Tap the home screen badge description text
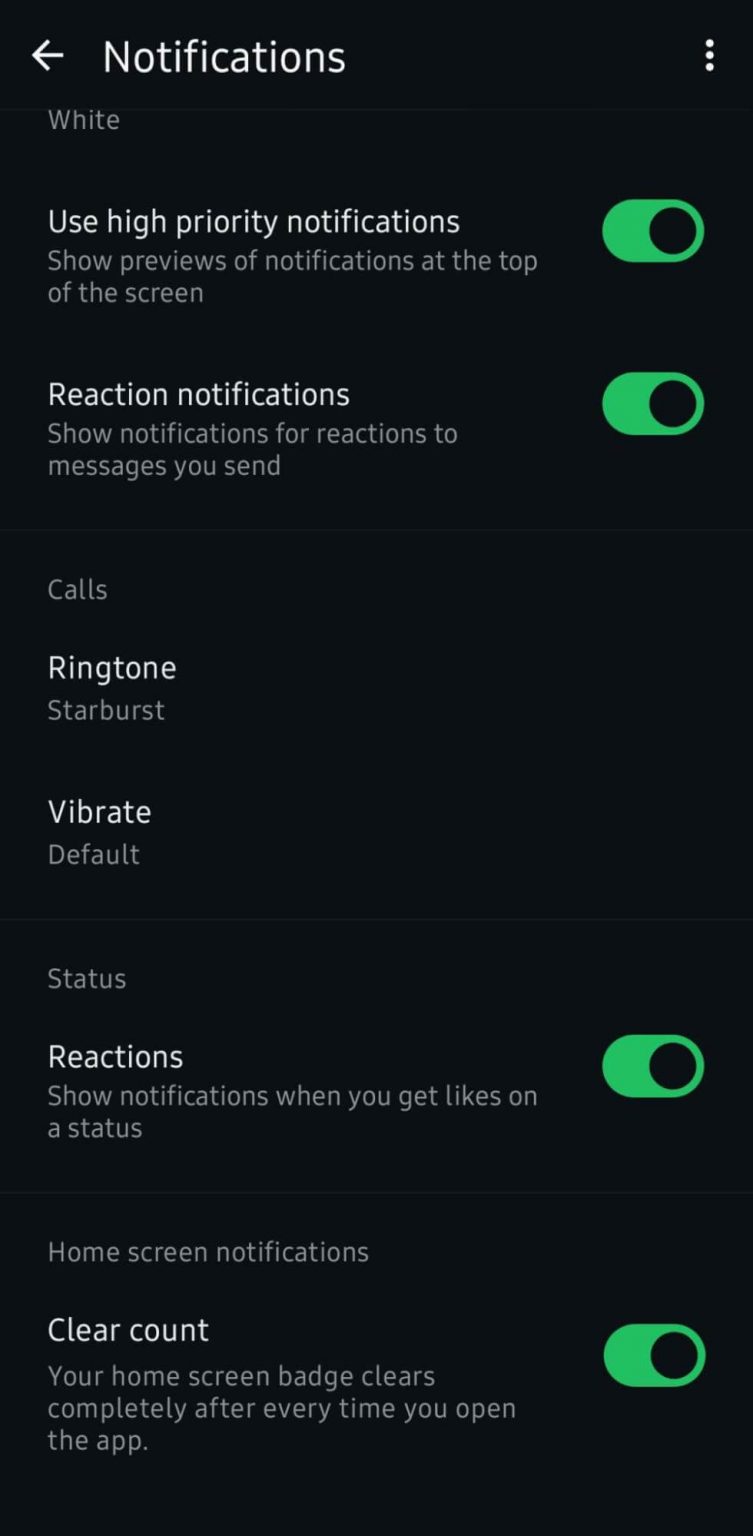753x1536 pixels. pyautogui.click(x=282, y=1408)
